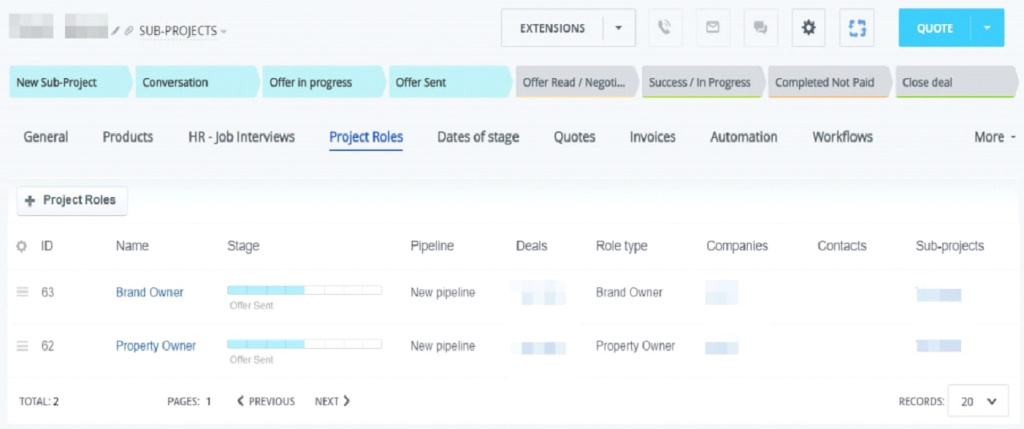
Task: Open the Automation tab
Action: (x=743, y=137)
